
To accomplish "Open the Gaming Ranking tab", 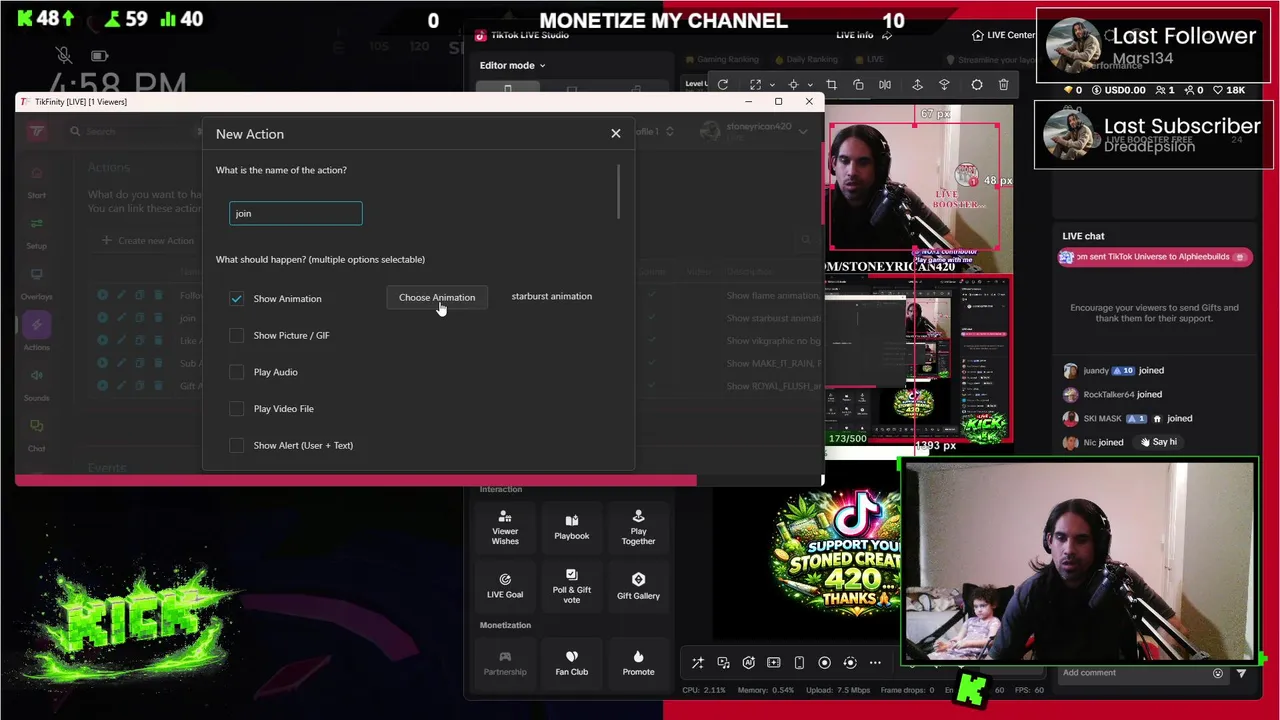I will coord(721,59).
